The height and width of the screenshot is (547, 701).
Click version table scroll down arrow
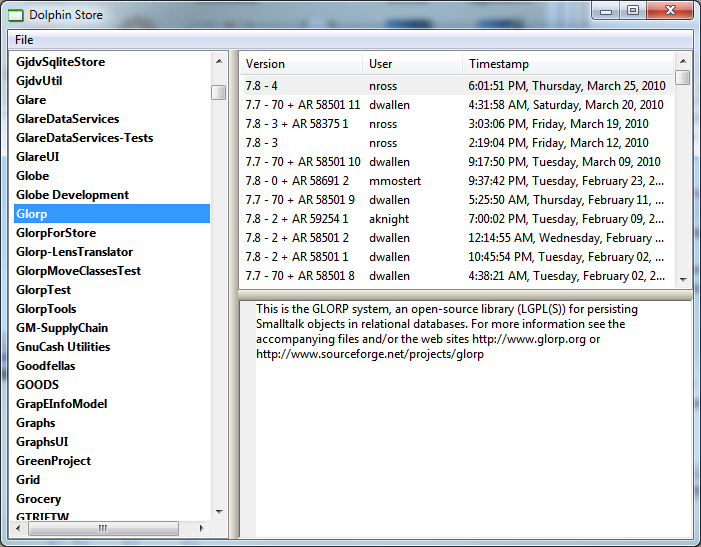pyautogui.click(x=683, y=279)
